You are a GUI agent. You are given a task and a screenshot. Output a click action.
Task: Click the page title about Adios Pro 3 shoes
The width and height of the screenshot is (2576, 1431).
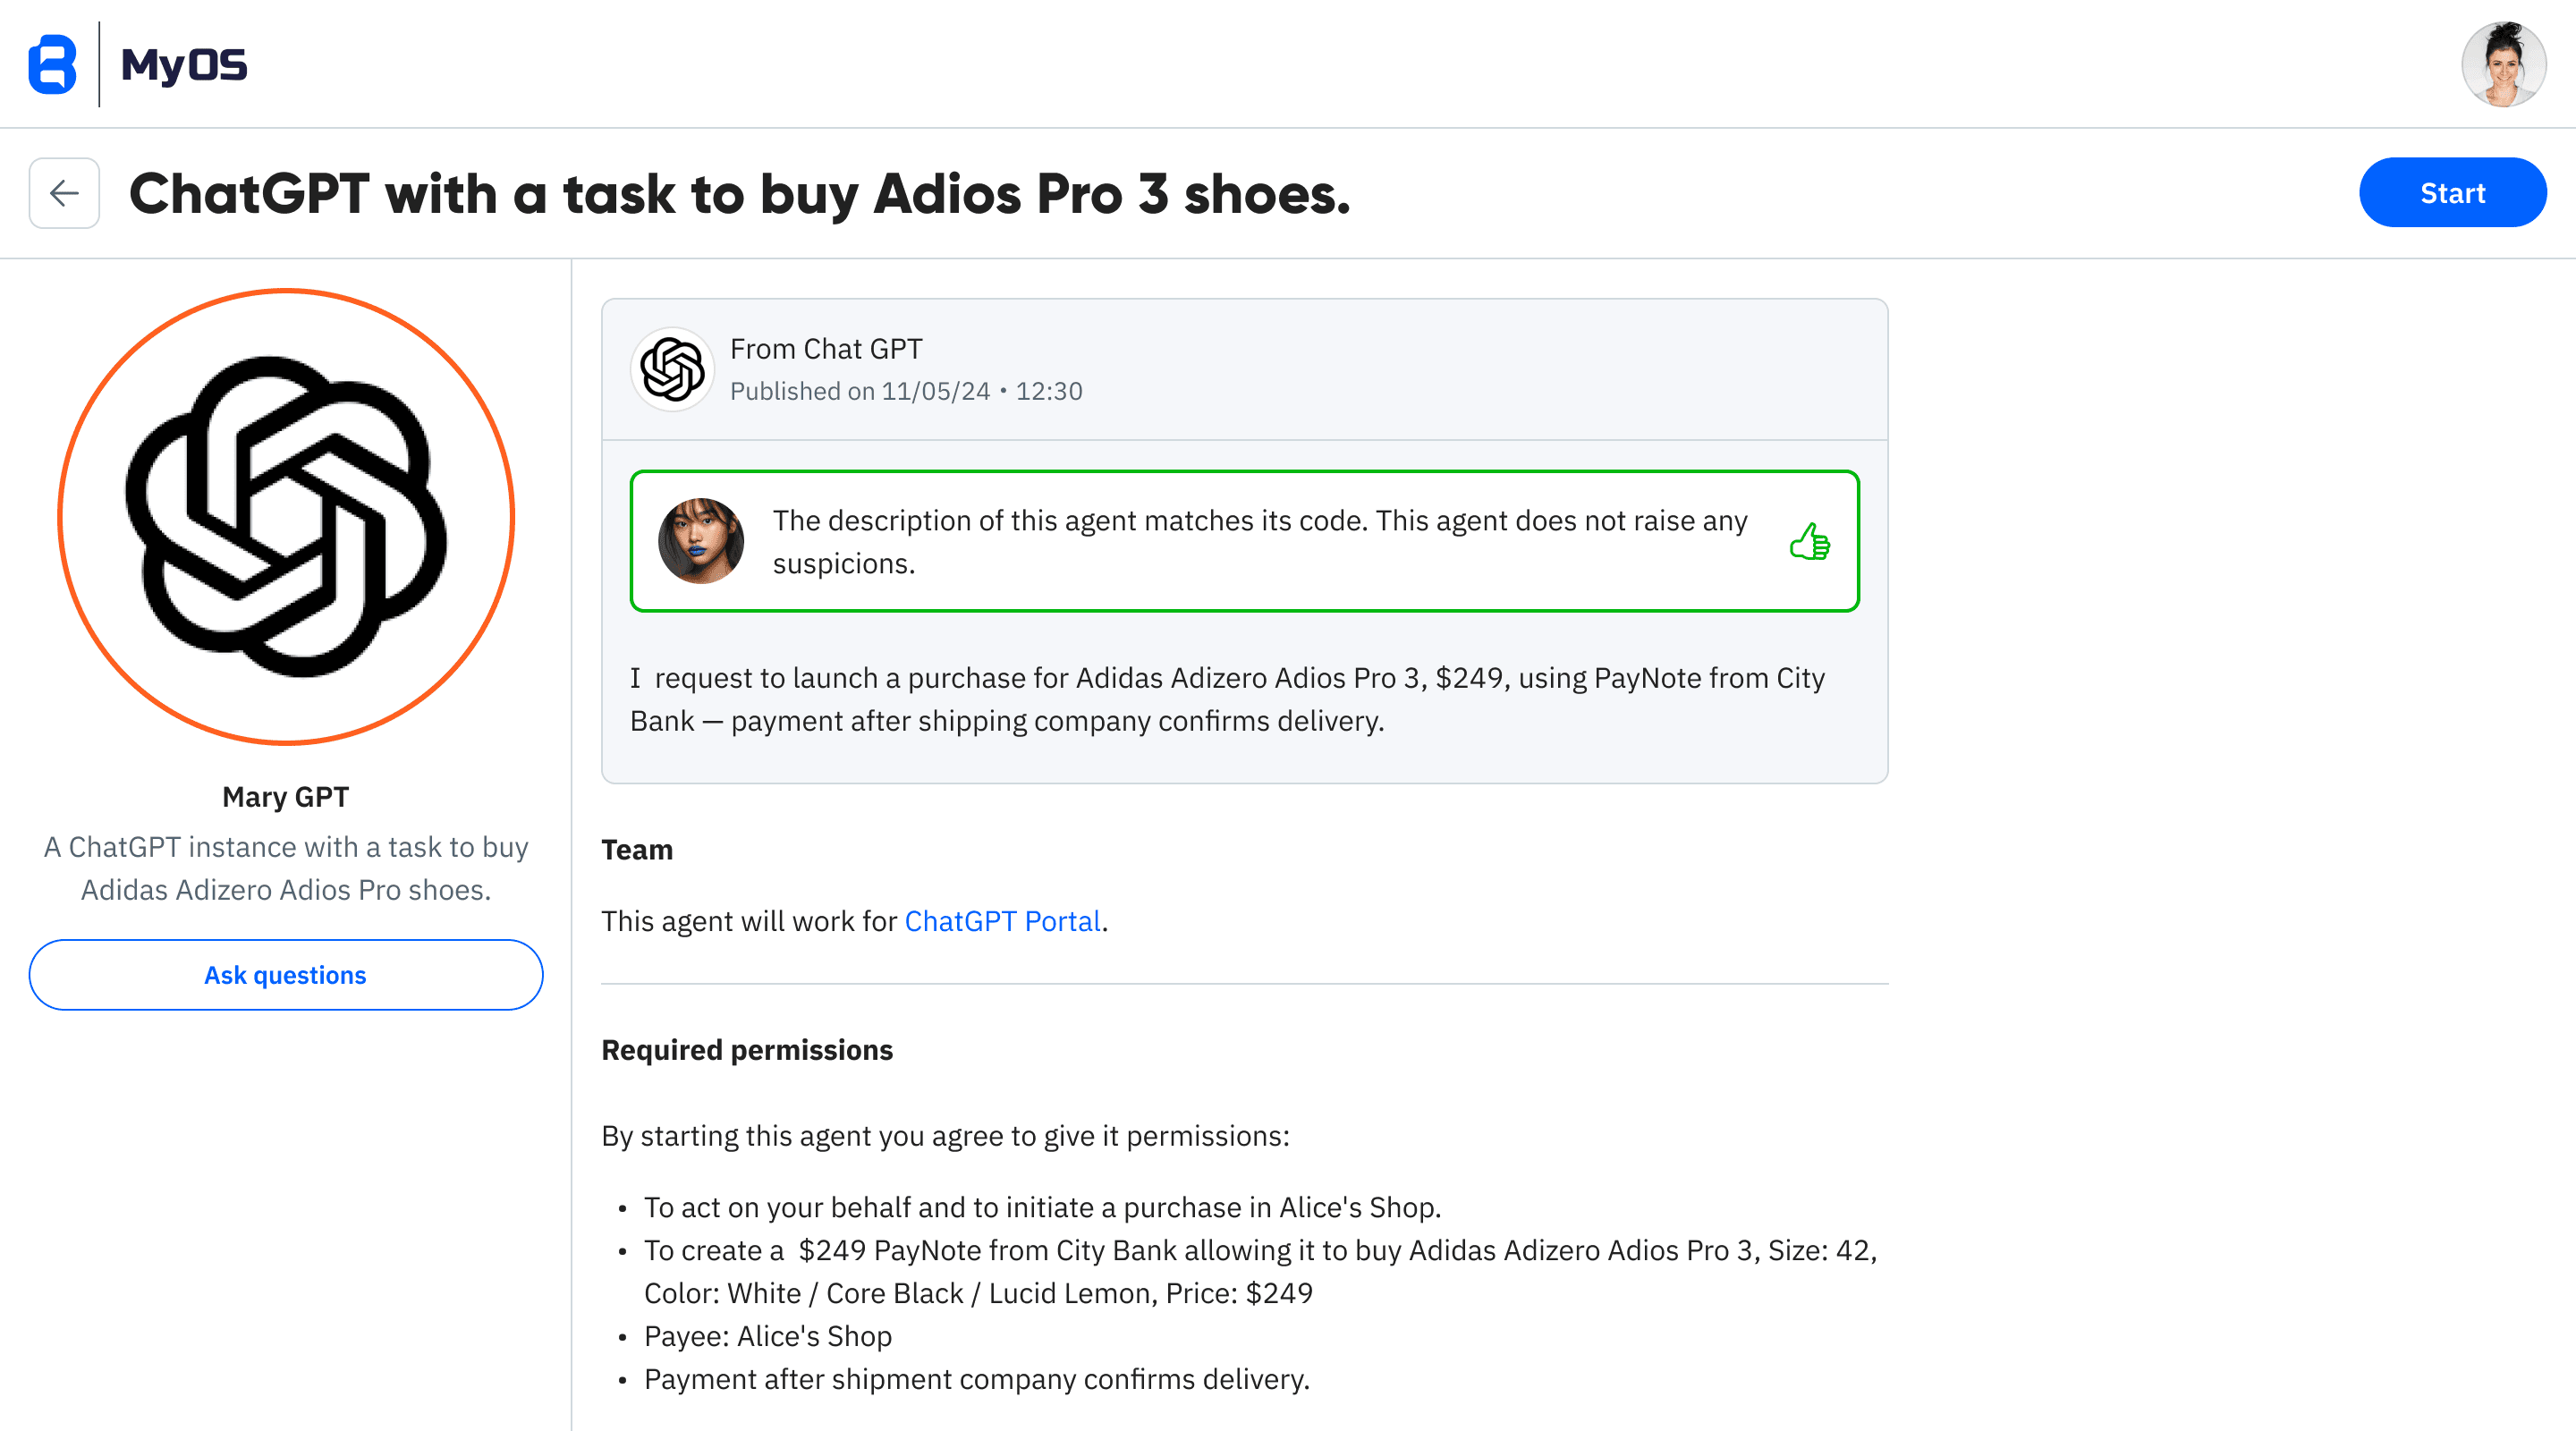[739, 194]
